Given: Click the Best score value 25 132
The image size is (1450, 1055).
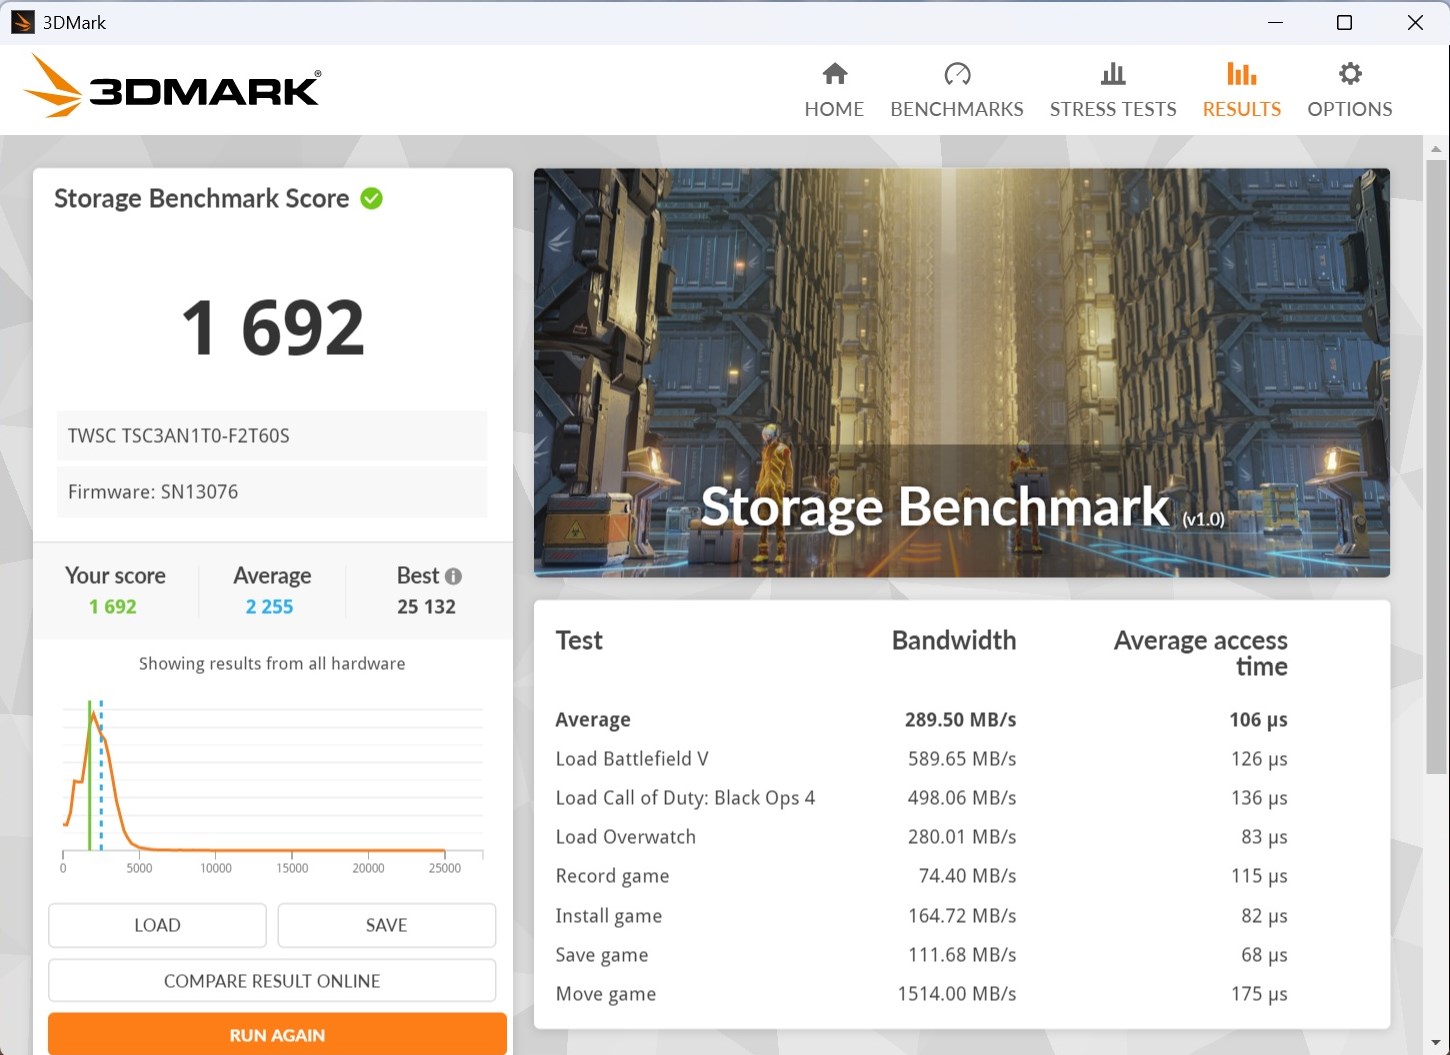Looking at the screenshot, I should click(426, 607).
